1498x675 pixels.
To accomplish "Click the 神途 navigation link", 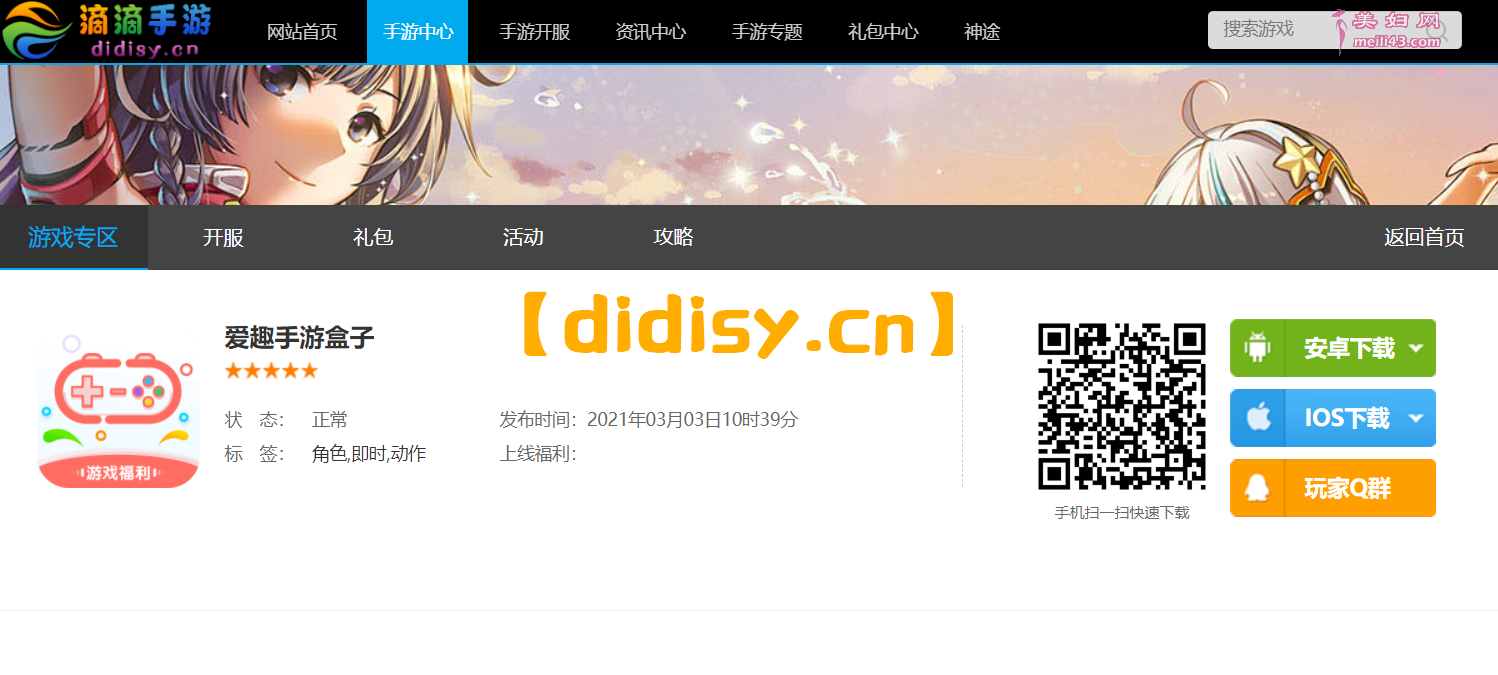I will pyautogui.click(x=982, y=32).
